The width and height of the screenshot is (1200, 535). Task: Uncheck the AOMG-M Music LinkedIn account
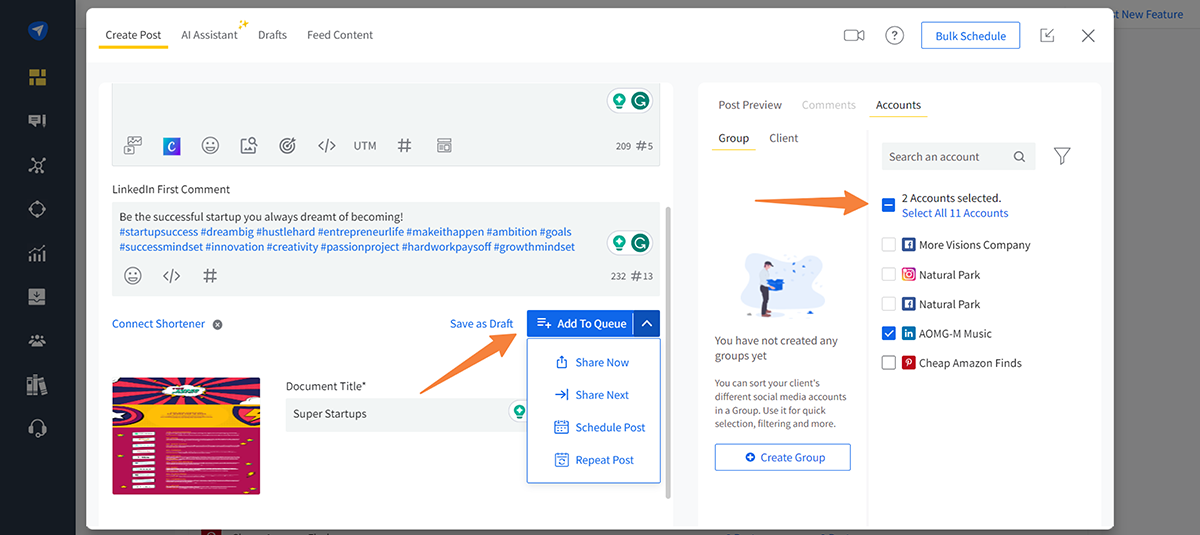pyautogui.click(x=889, y=334)
